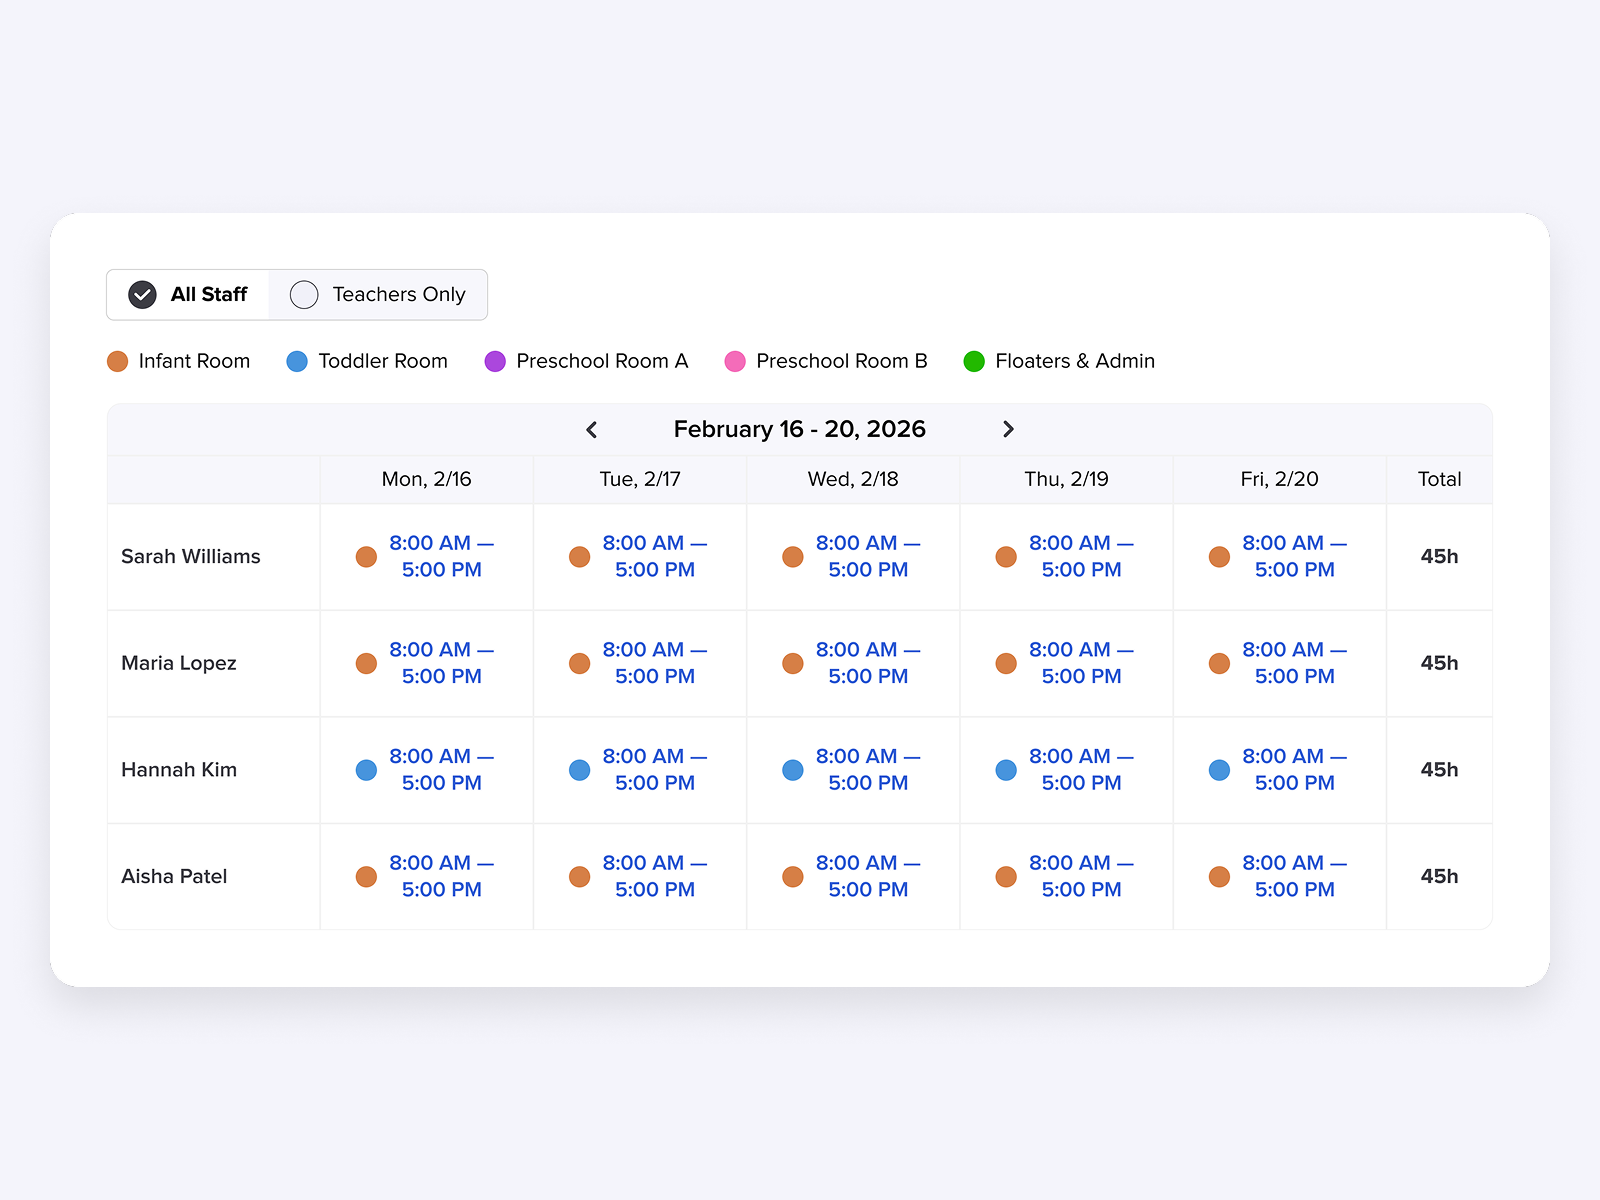Open Sarah Williams Monday 2/16 shift
The image size is (1600, 1200).
(x=427, y=556)
